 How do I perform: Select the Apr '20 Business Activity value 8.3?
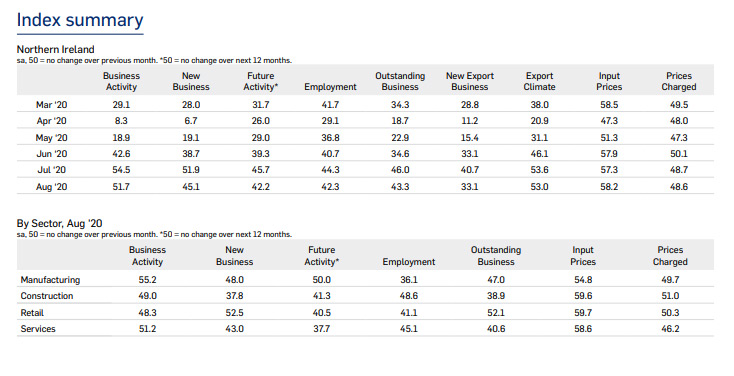click(x=121, y=121)
